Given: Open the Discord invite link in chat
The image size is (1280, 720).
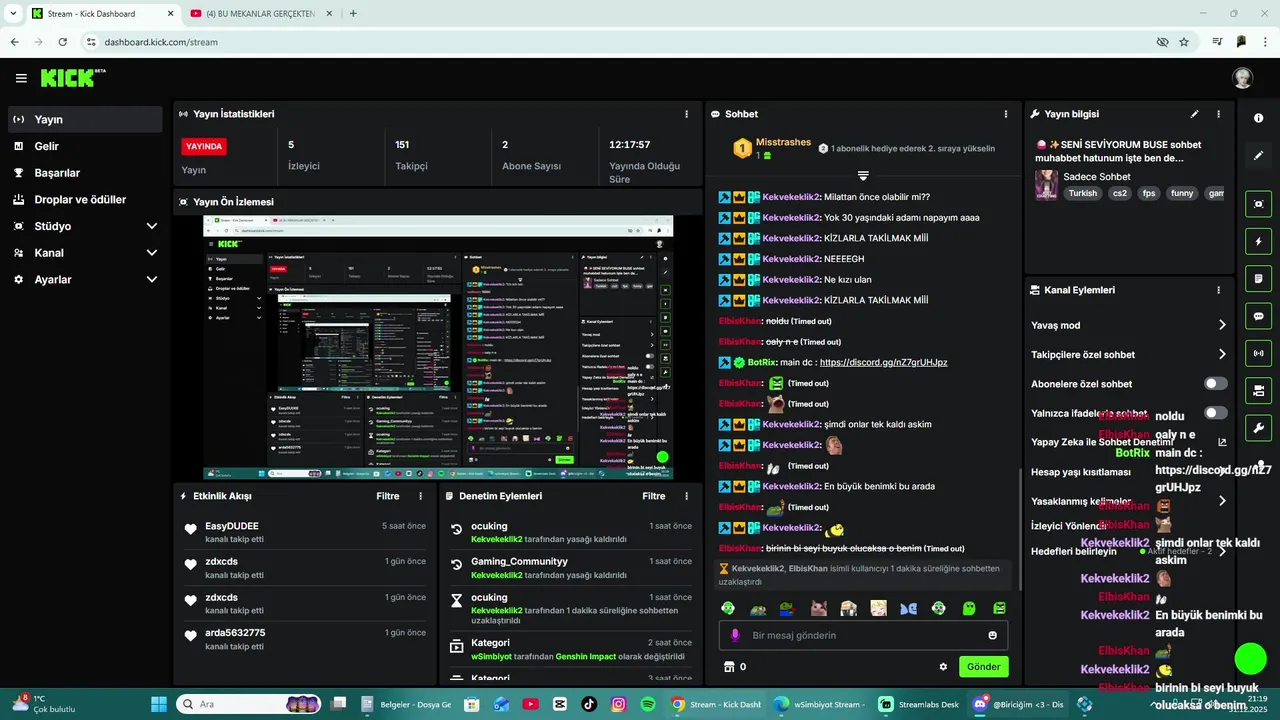Looking at the screenshot, I should [x=883, y=362].
